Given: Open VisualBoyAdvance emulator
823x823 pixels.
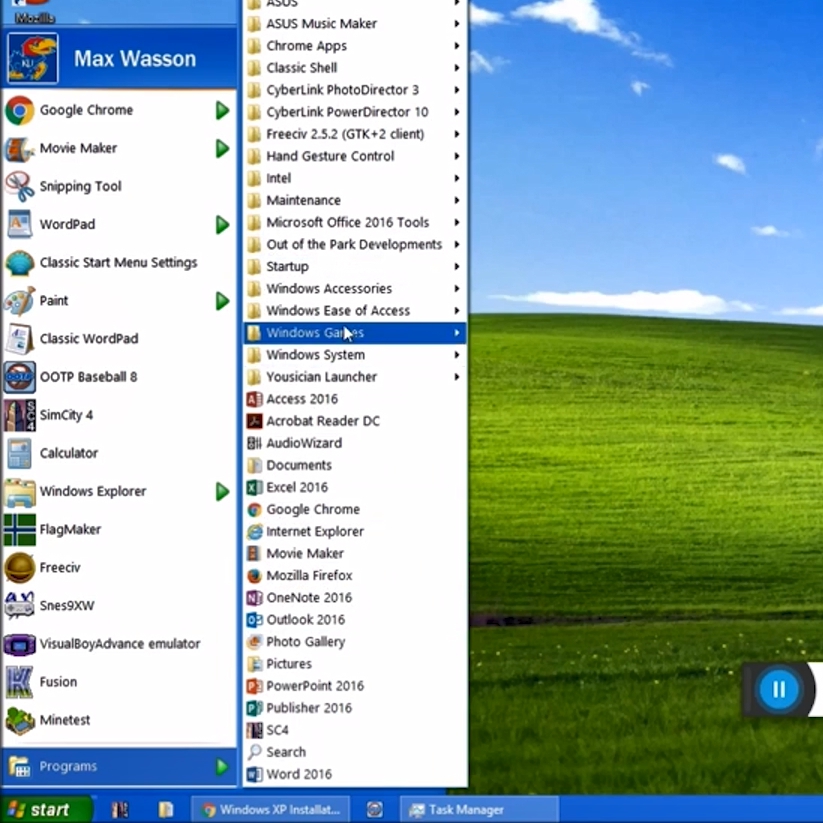Looking at the screenshot, I should click(x=119, y=643).
